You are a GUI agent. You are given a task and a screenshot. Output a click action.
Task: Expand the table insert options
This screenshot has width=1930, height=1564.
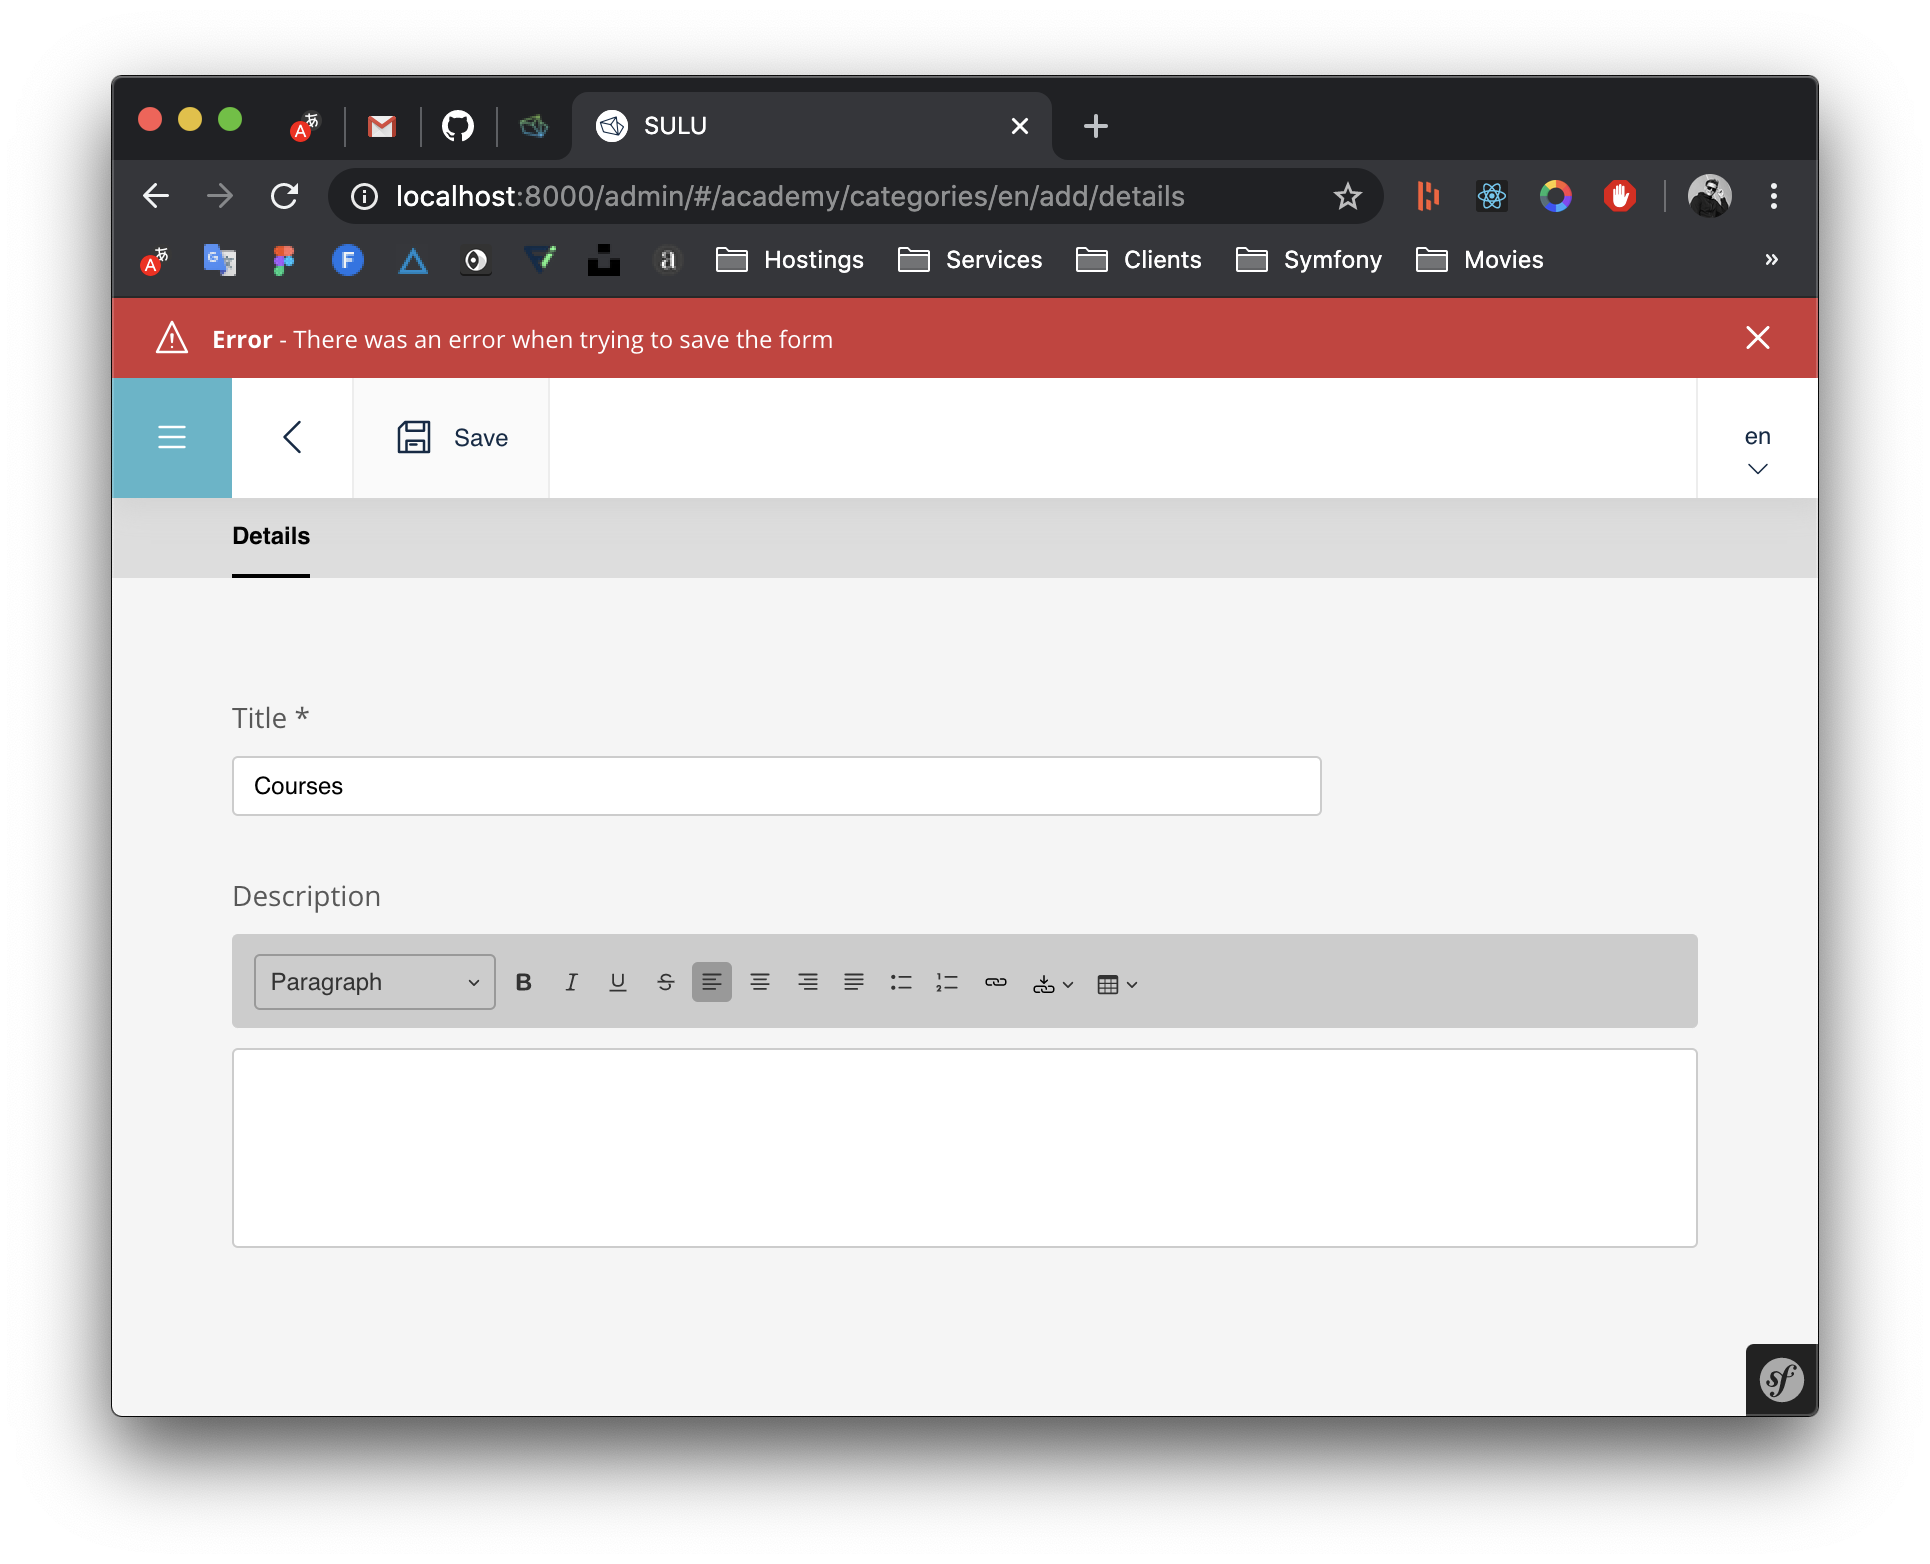[x=1117, y=983]
